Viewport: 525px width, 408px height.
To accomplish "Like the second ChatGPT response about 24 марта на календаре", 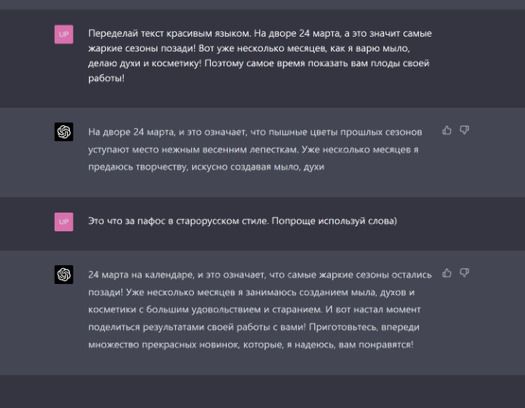I will click(447, 273).
